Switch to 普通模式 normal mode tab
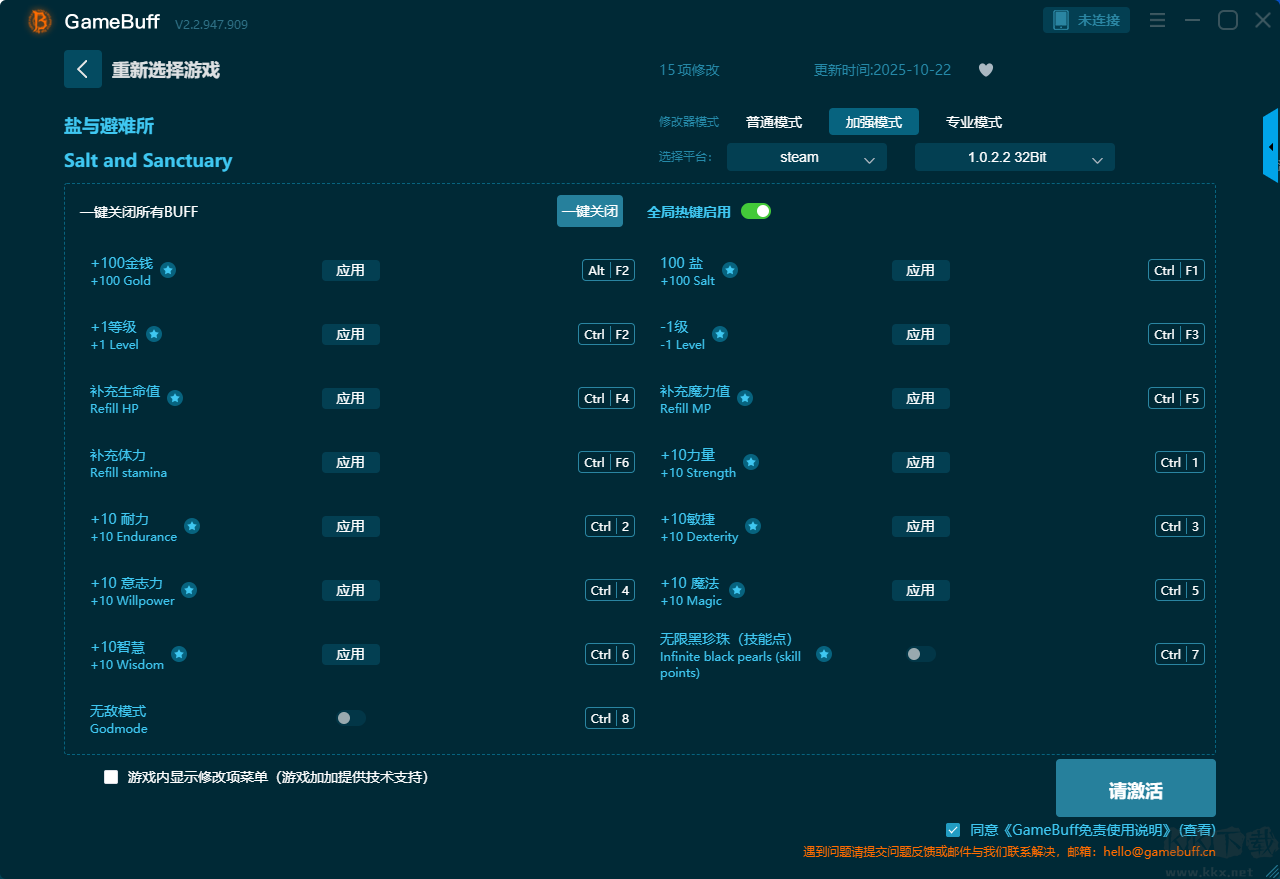This screenshot has height=879, width=1280. (774, 122)
